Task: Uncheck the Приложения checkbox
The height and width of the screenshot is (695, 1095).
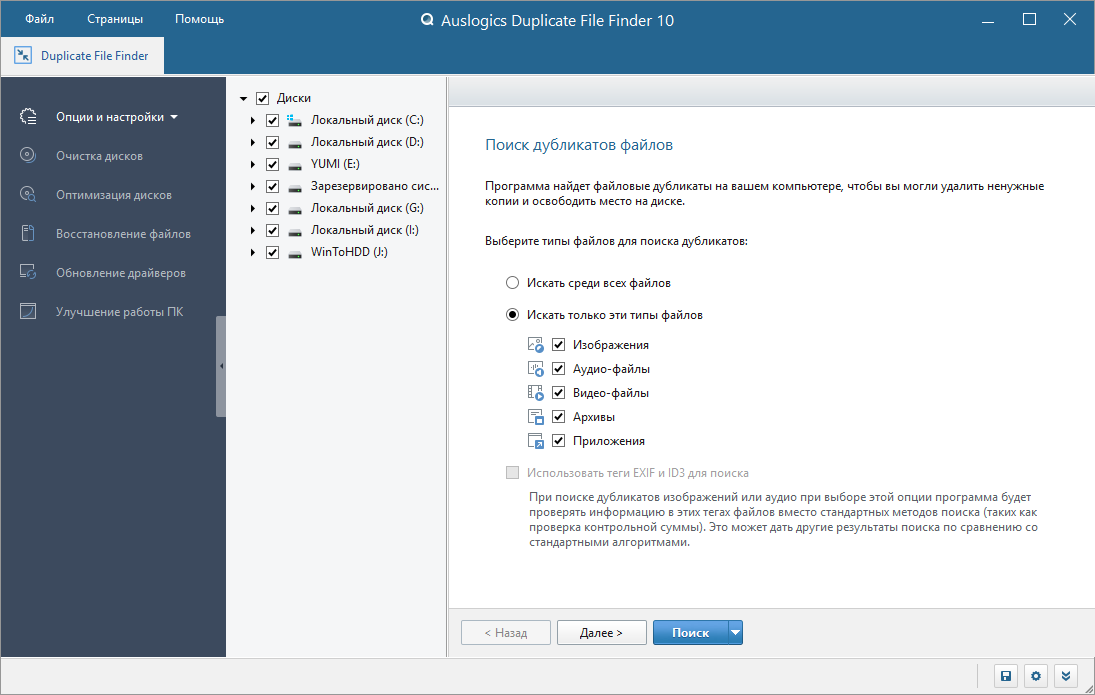Action: point(558,441)
